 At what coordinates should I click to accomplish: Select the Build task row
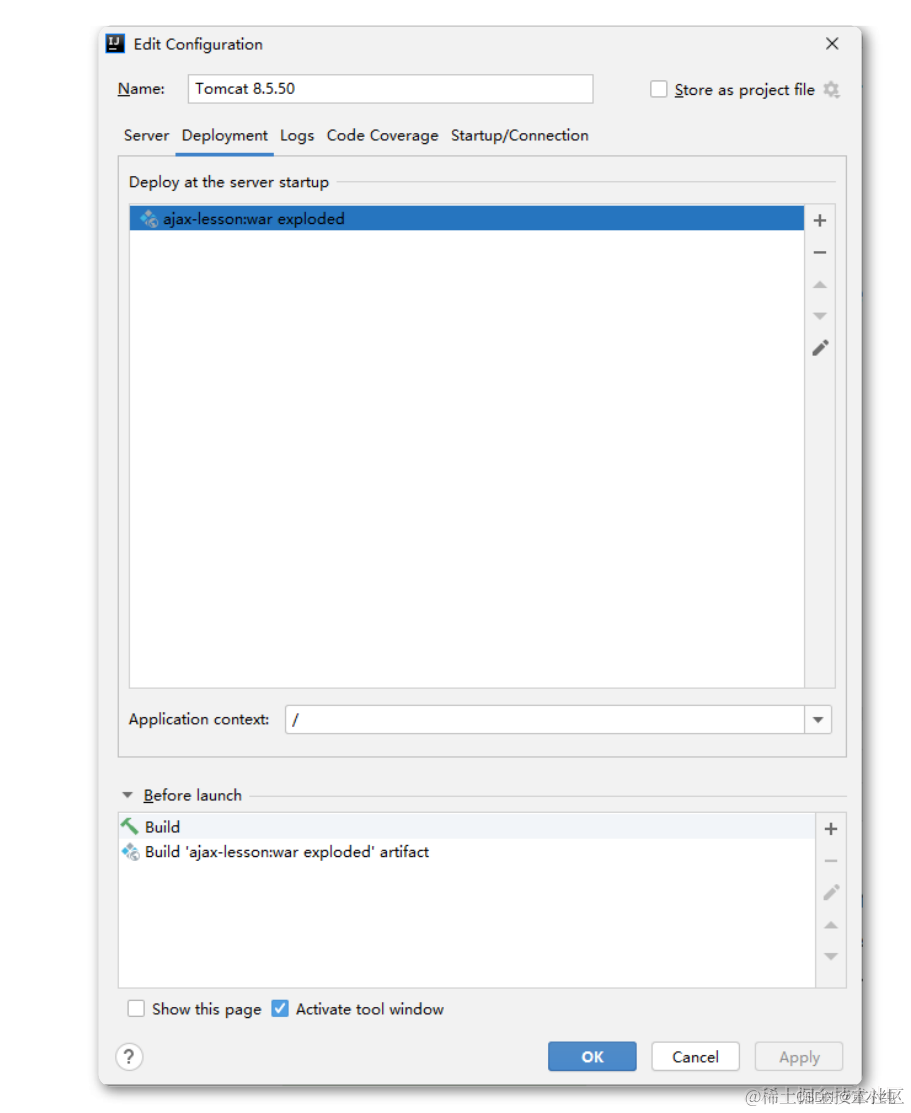467,827
